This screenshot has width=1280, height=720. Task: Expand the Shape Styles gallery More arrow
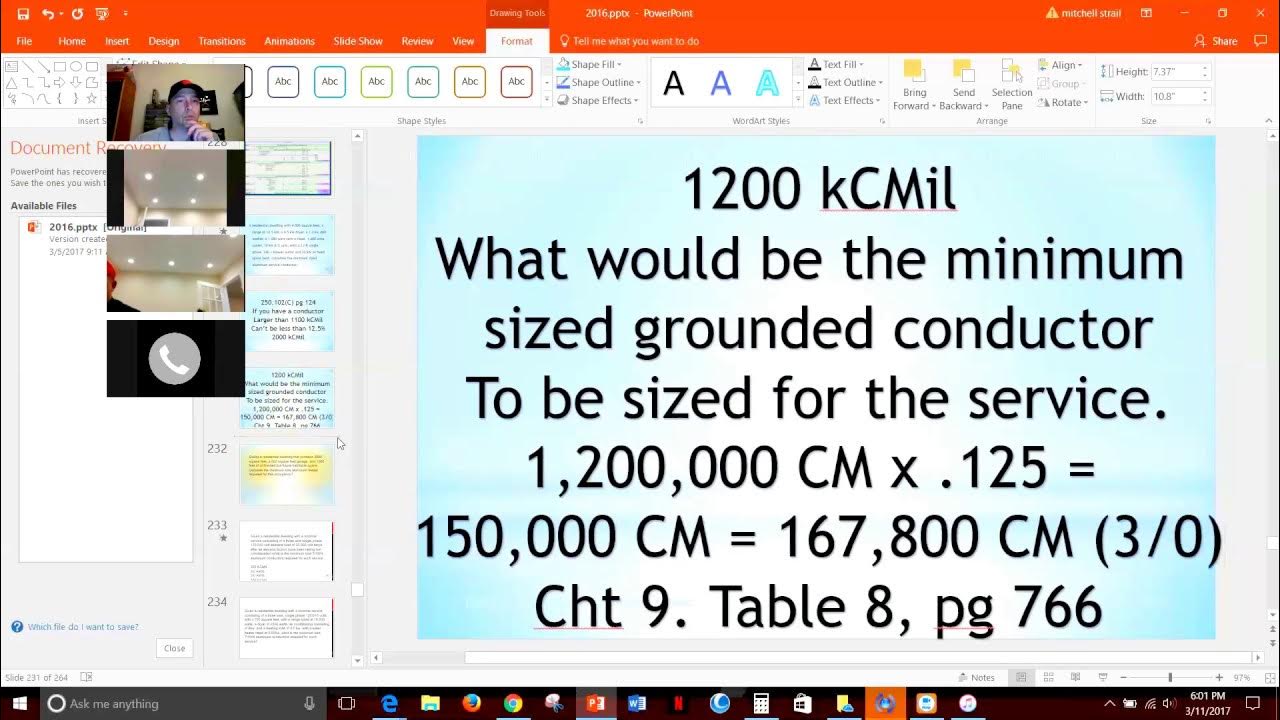click(547, 100)
